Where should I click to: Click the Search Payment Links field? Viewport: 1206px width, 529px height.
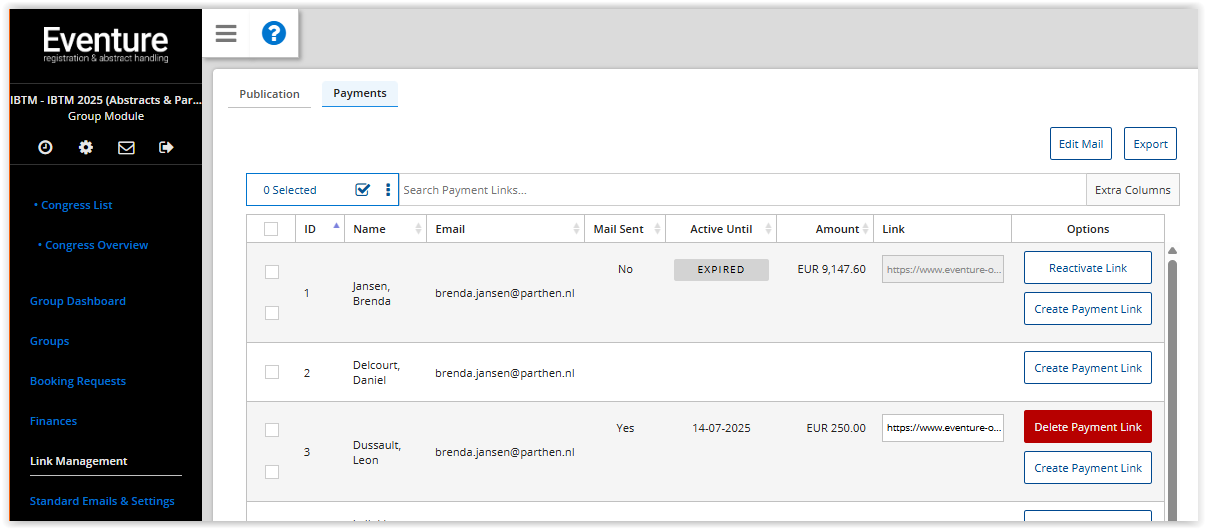coord(740,190)
